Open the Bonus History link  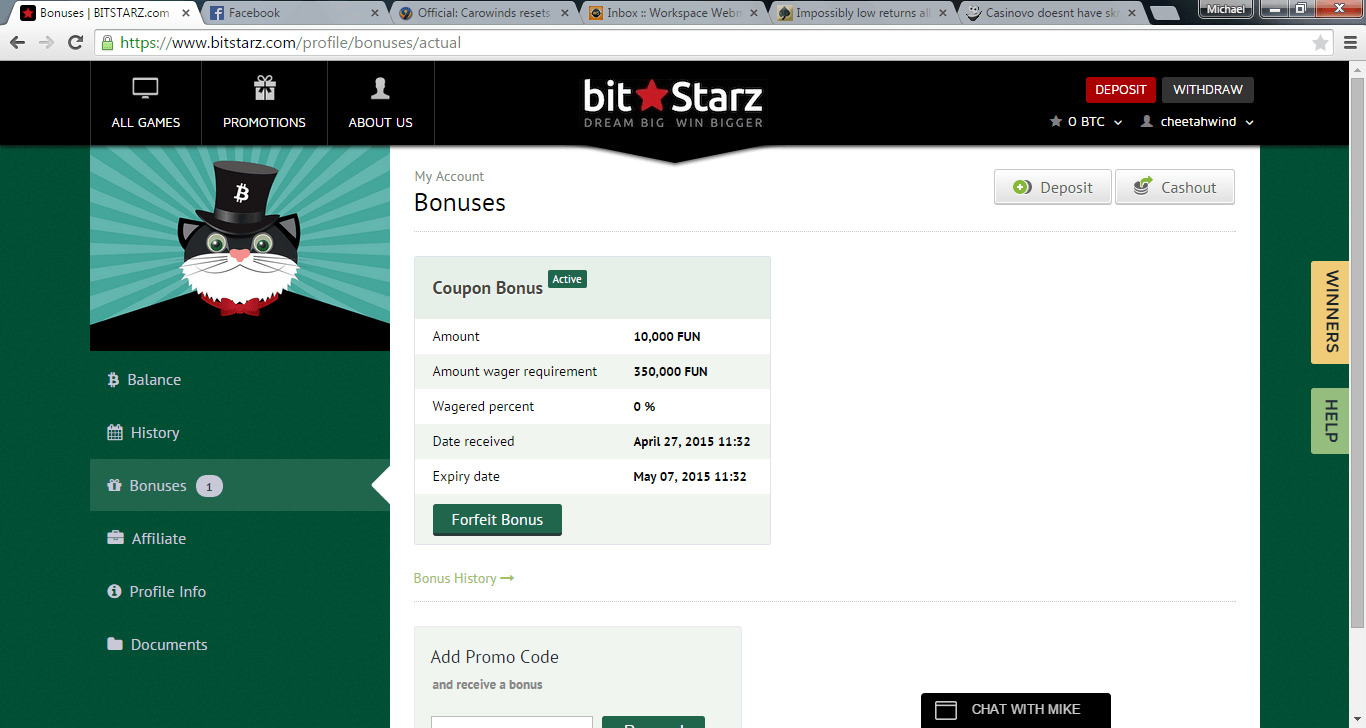(464, 578)
